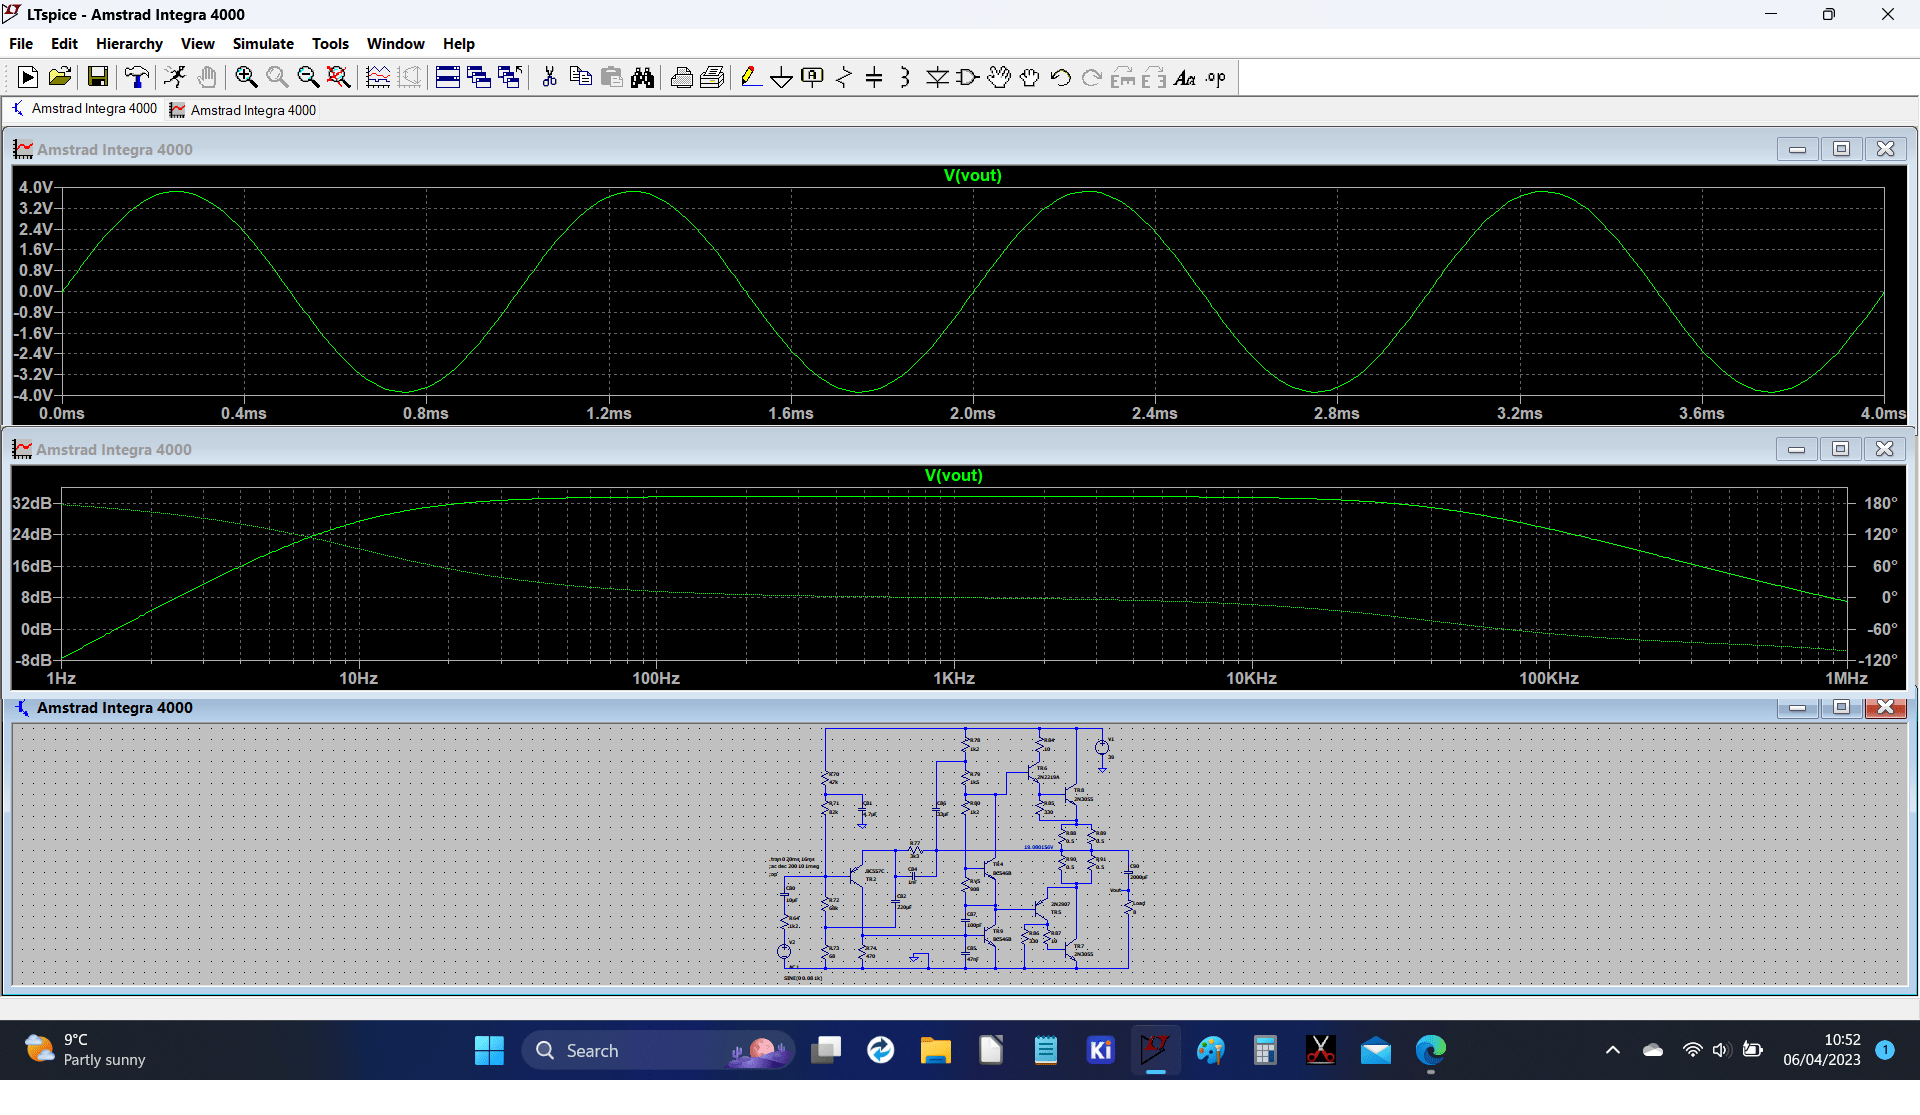Viewport: 1920px width, 1115px height.
Task: Click the print setup icon
Action: (713, 77)
